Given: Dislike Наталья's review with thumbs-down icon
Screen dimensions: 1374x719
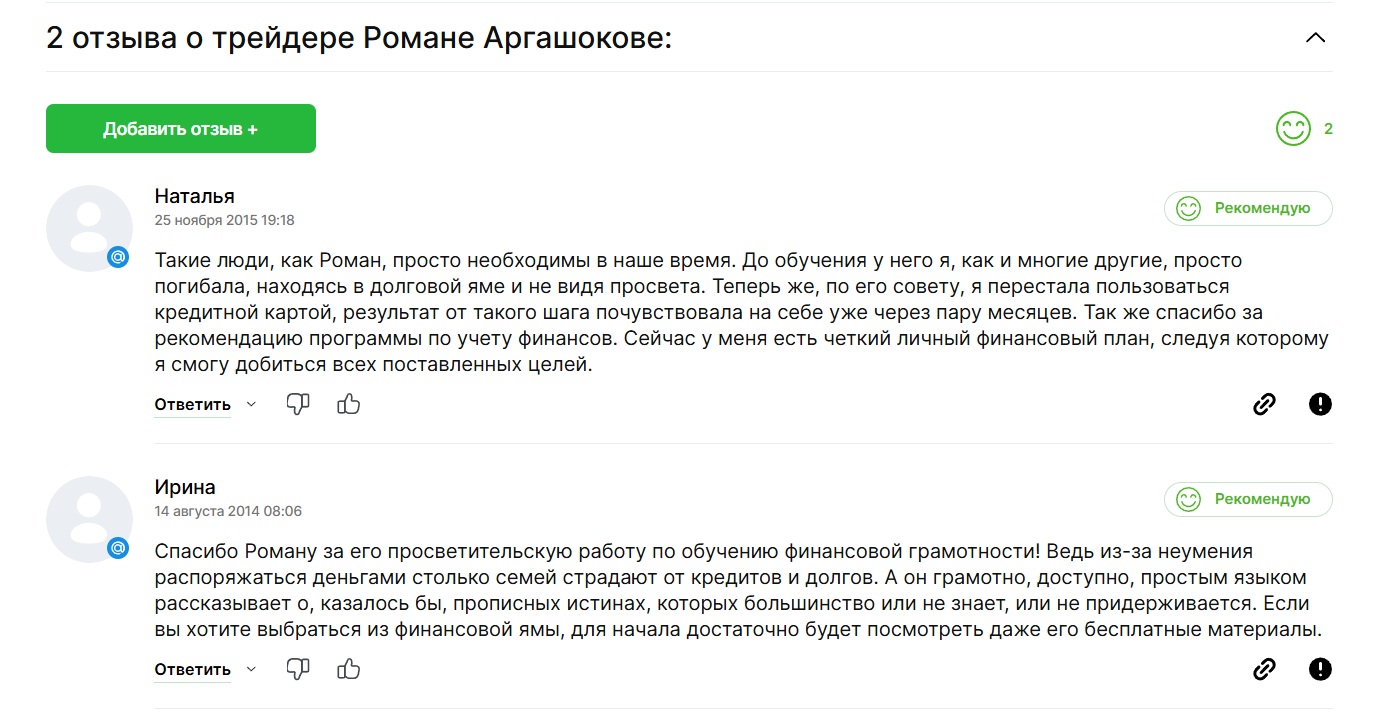Looking at the screenshot, I should click(x=298, y=404).
